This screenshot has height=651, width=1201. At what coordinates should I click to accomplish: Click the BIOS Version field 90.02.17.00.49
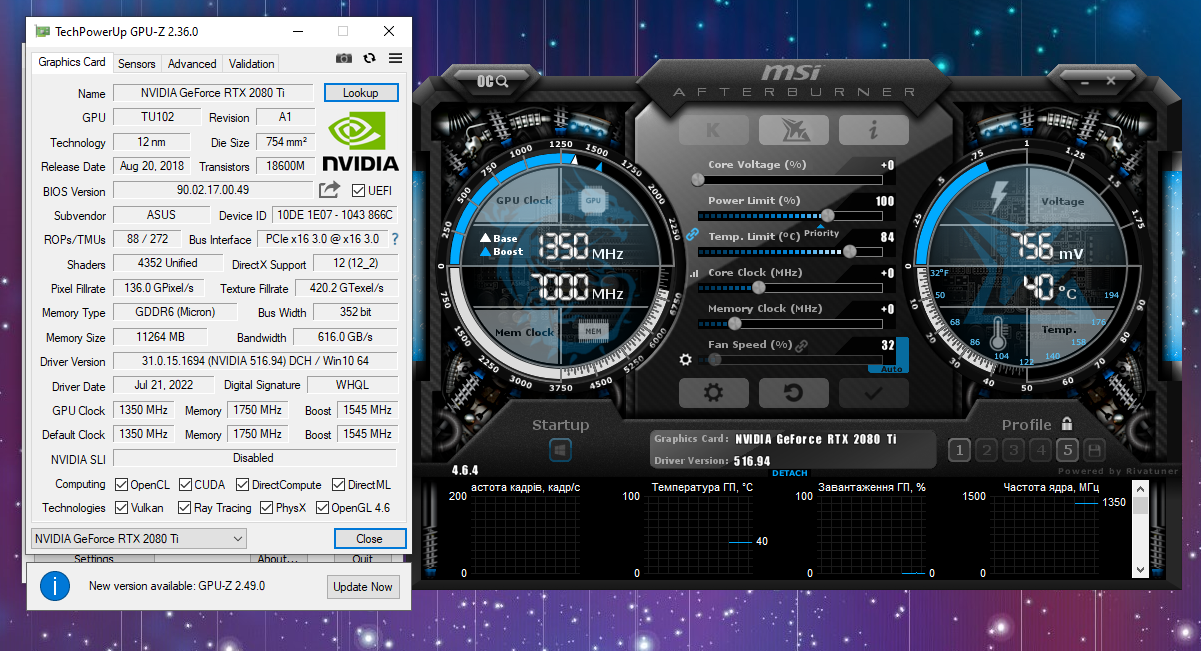[213, 190]
